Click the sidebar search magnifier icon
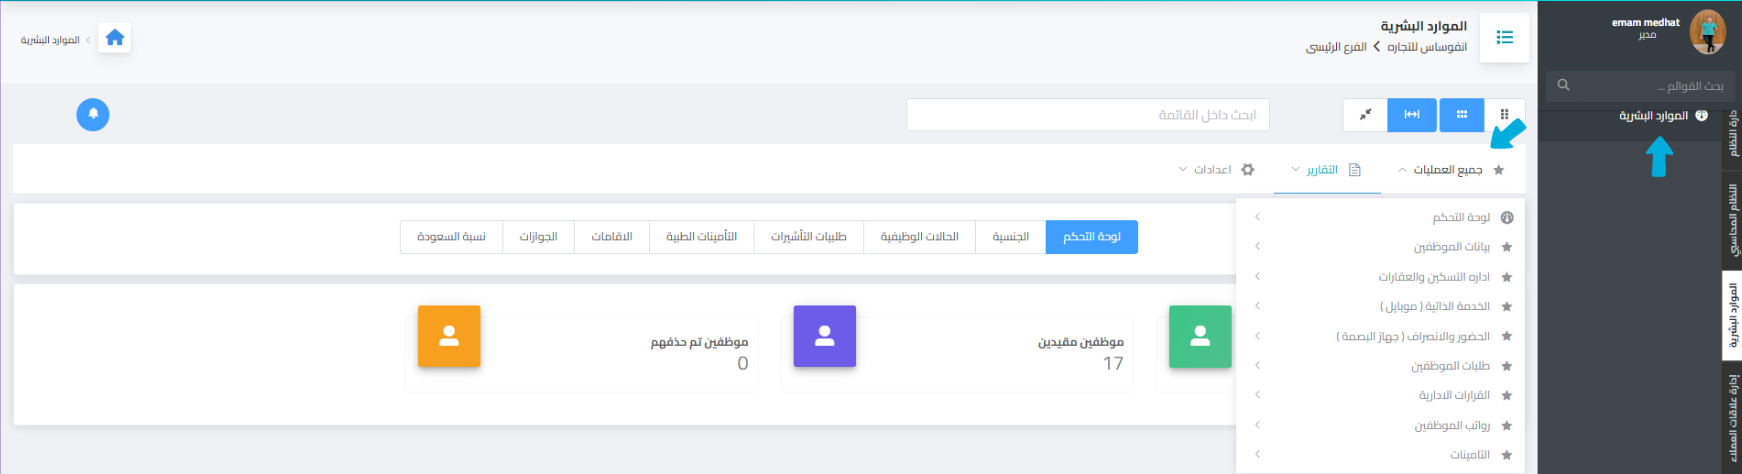Screen dimensions: 1742x474 pos(1564,85)
